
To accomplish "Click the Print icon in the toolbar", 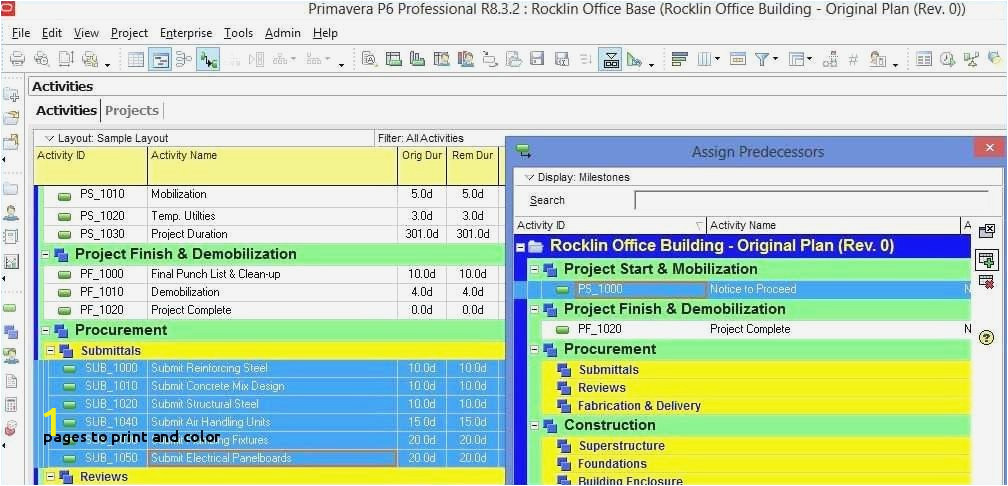I will point(18,60).
